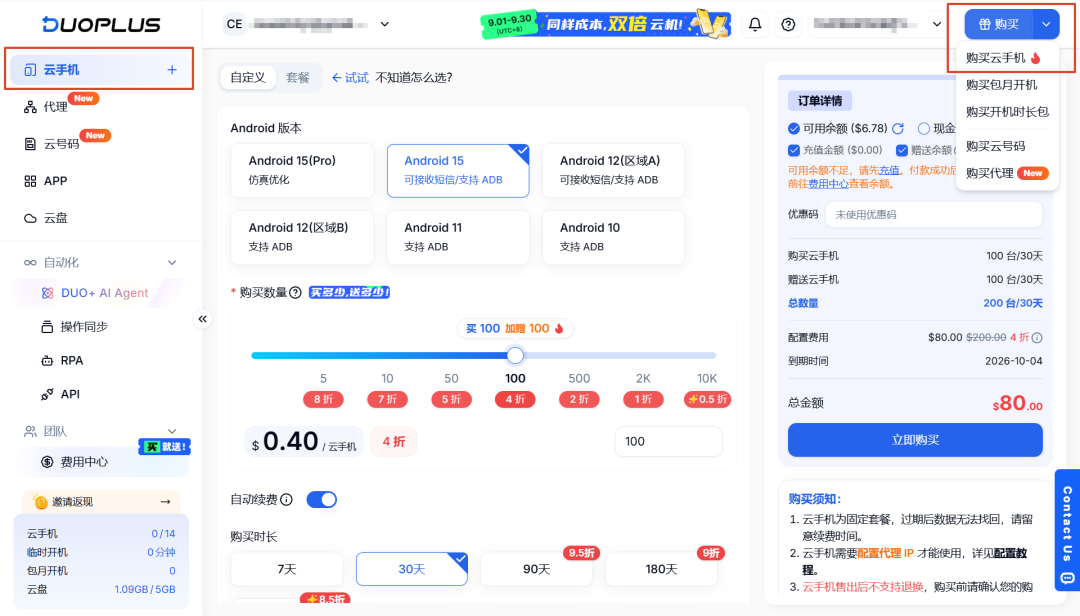Open the CE team selector dropdown
The height and width of the screenshot is (616, 1080).
pos(384,24)
